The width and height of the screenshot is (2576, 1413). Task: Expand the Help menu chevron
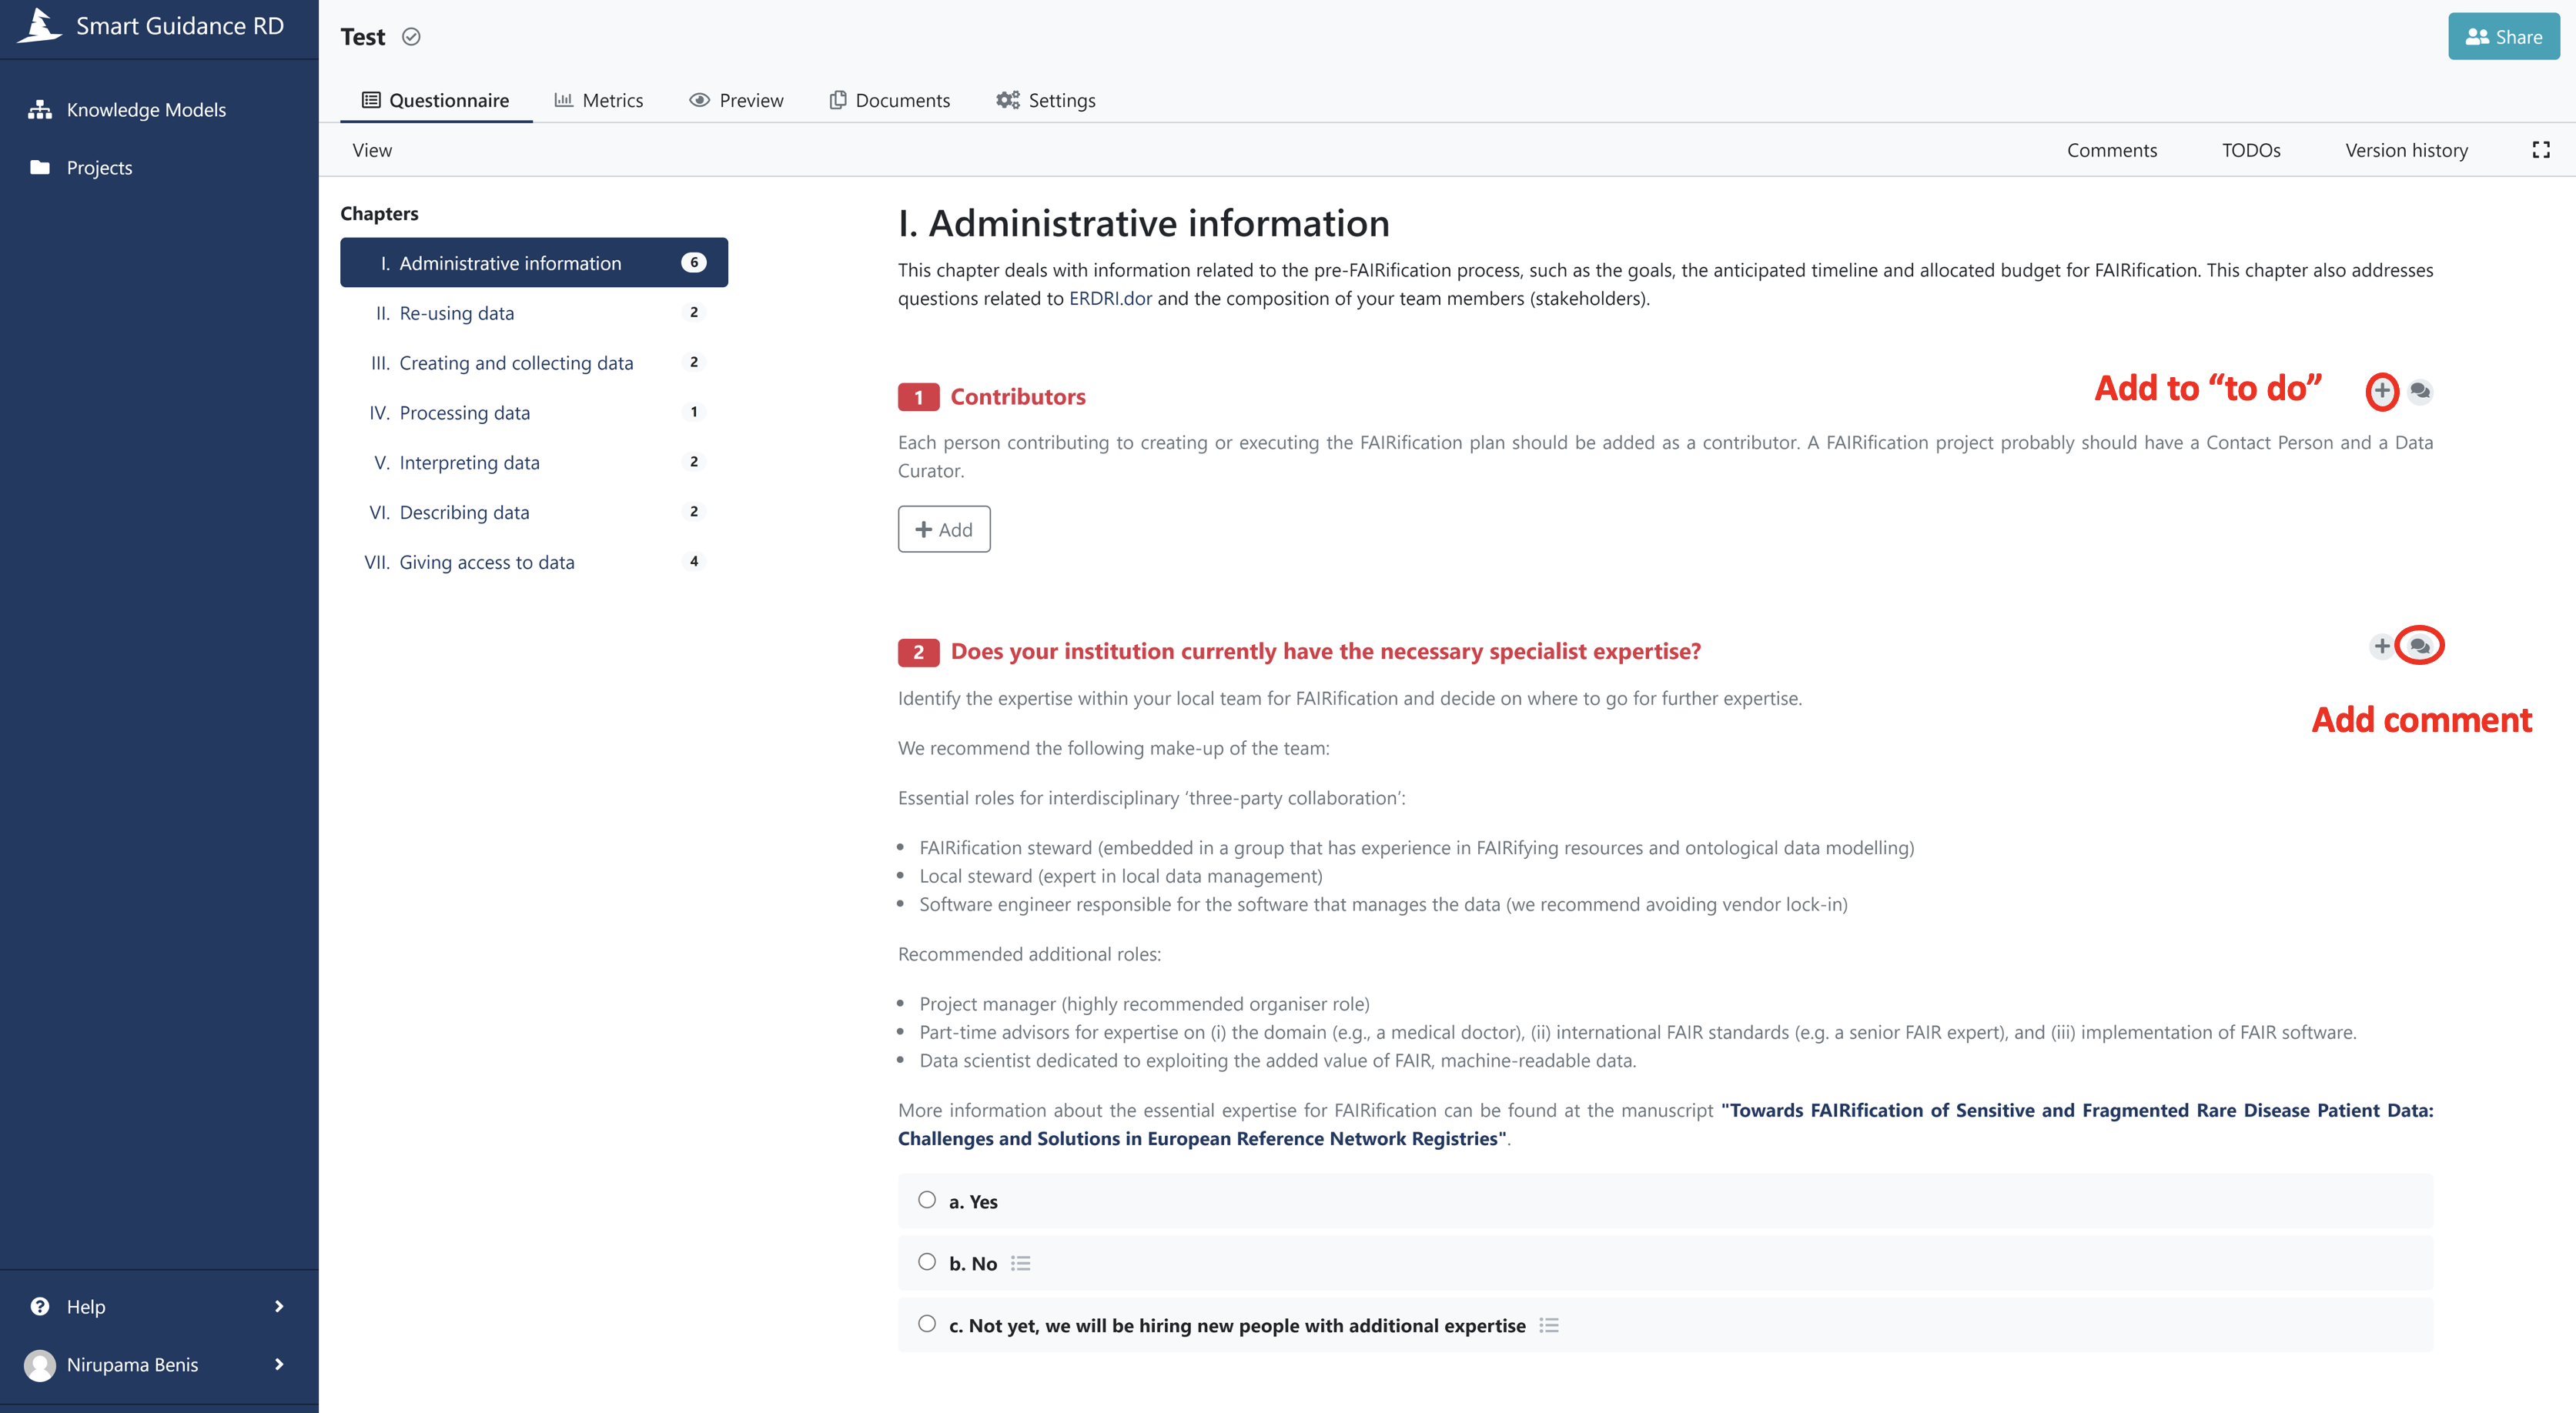[279, 1306]
